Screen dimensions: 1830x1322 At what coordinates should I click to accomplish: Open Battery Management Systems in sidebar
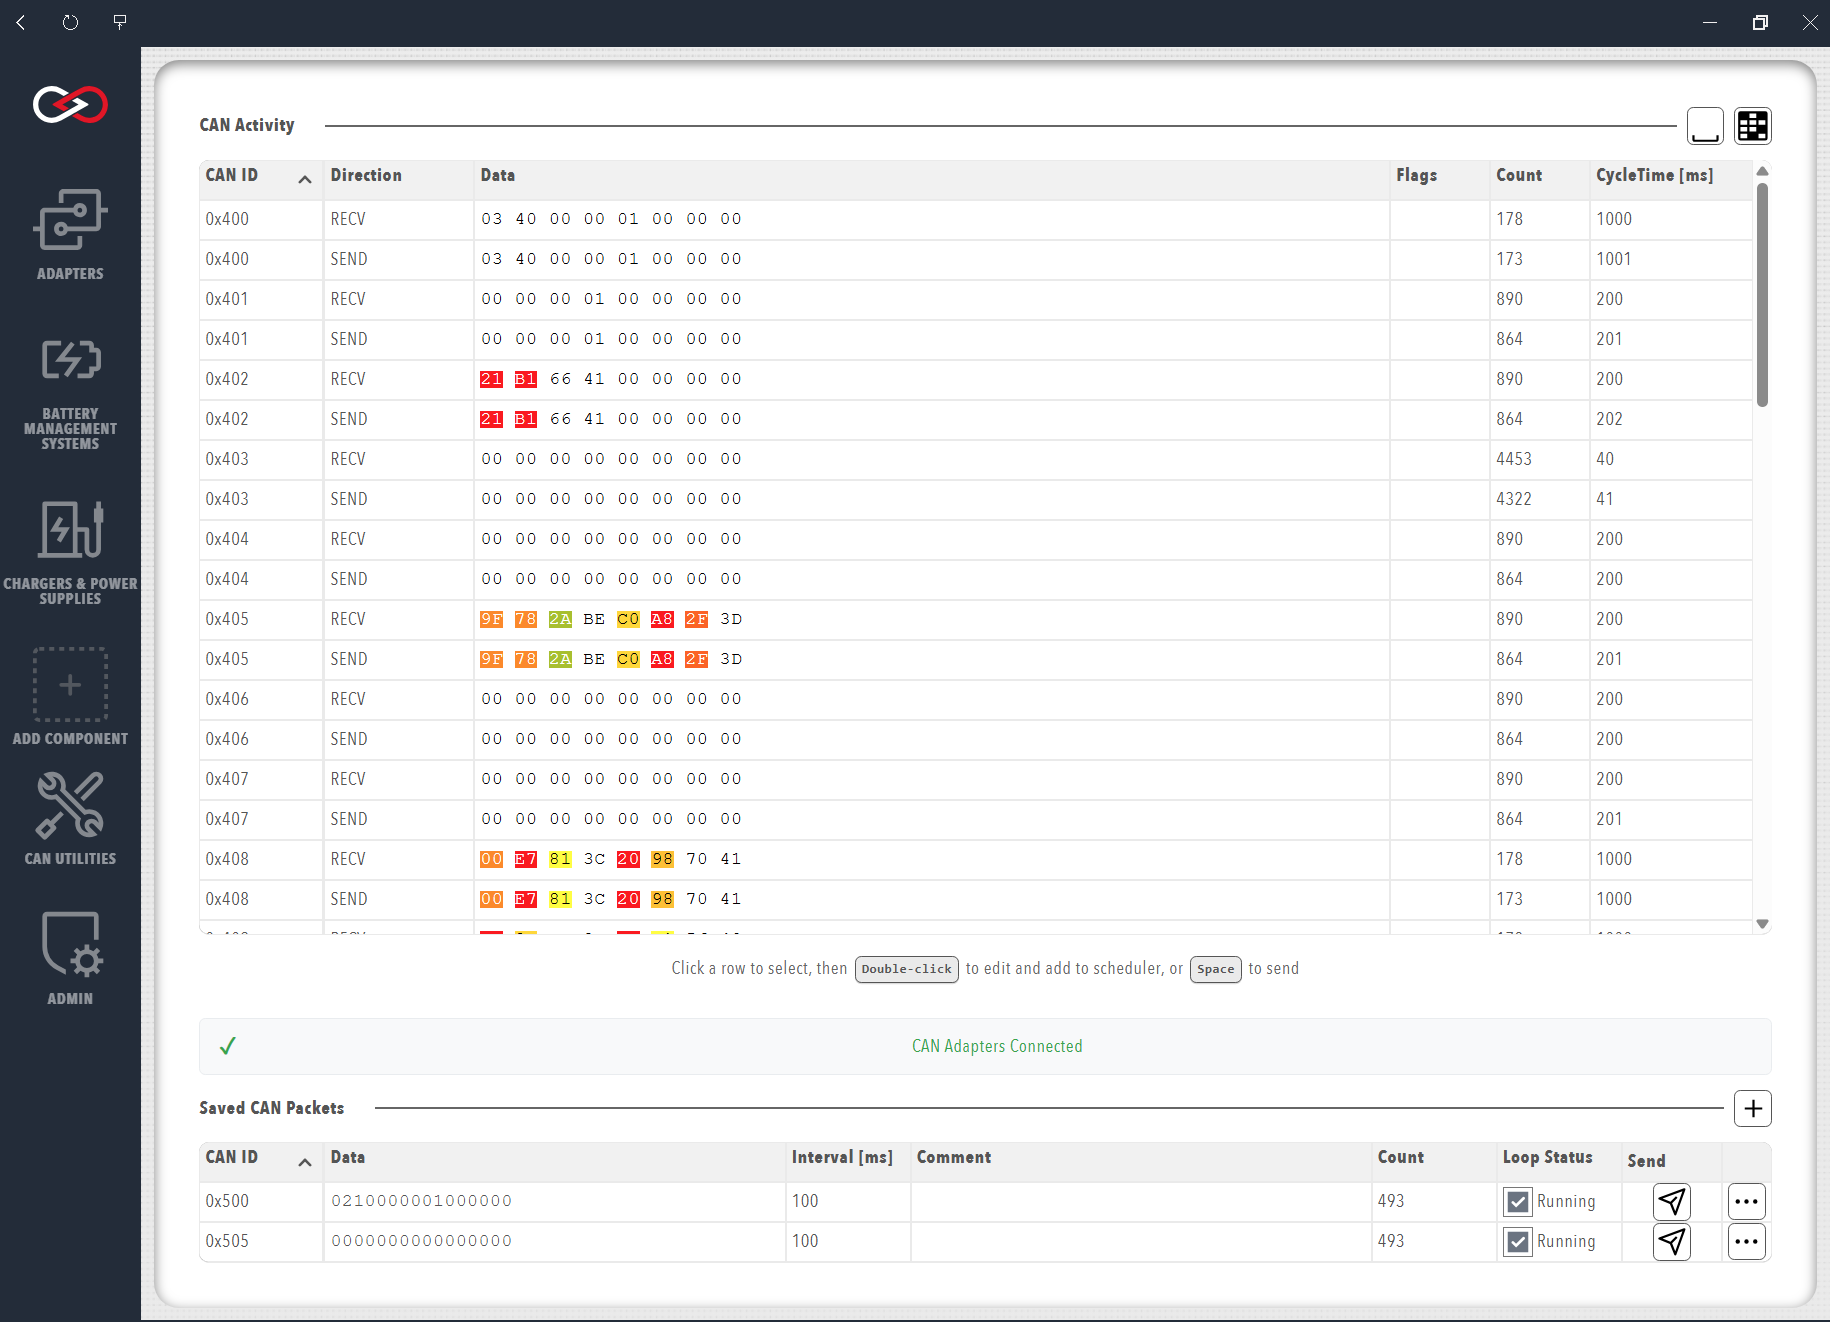coord(70,393)
